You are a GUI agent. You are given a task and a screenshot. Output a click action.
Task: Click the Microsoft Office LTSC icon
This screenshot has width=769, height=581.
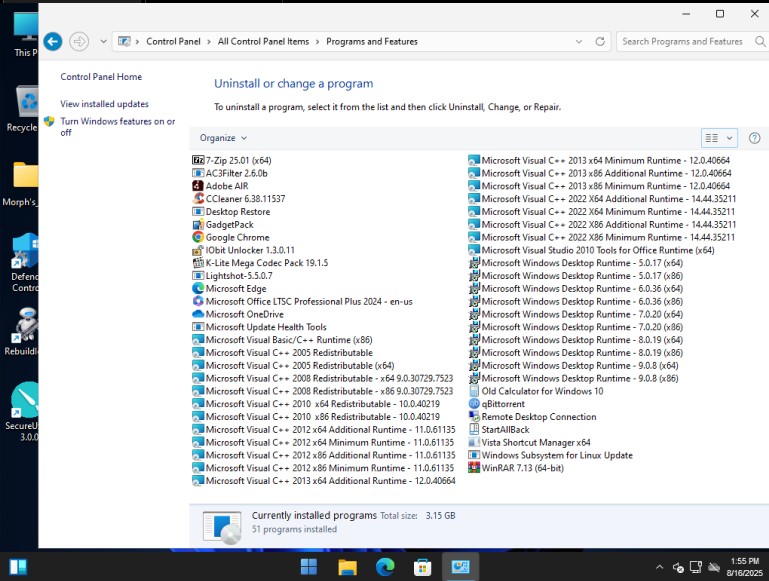click(x=198, y=301)
